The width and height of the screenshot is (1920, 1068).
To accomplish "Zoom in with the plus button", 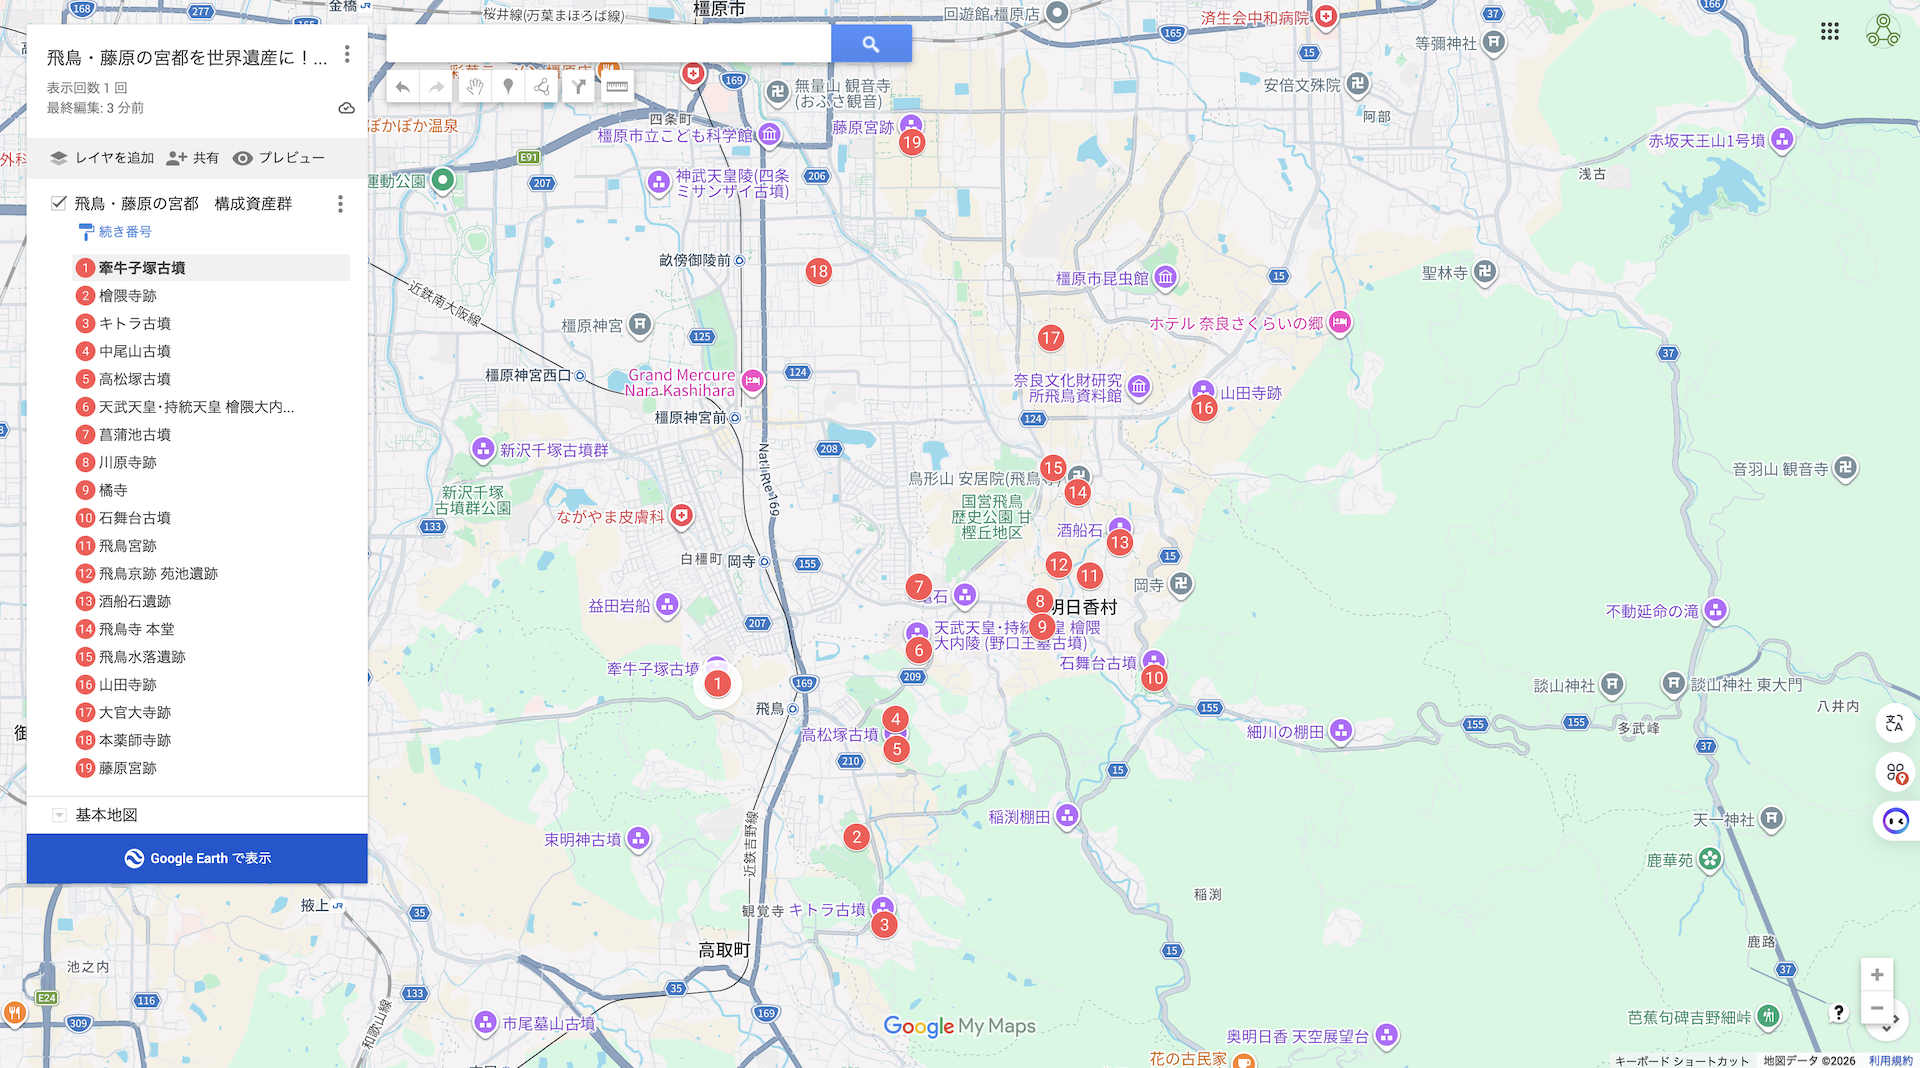I will (1877, 975).
